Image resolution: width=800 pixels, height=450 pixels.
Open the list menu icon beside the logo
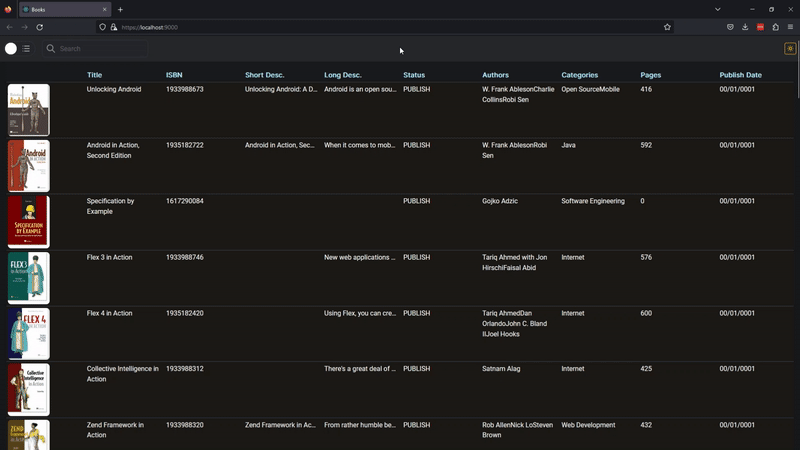(26, 48)
